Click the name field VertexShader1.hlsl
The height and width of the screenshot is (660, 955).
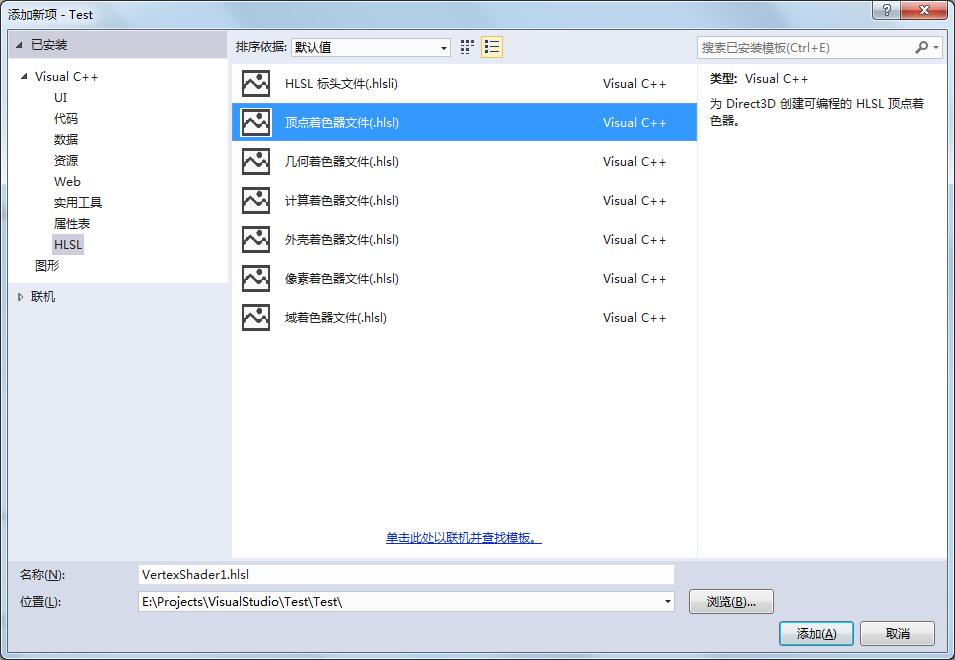point(406,575)
